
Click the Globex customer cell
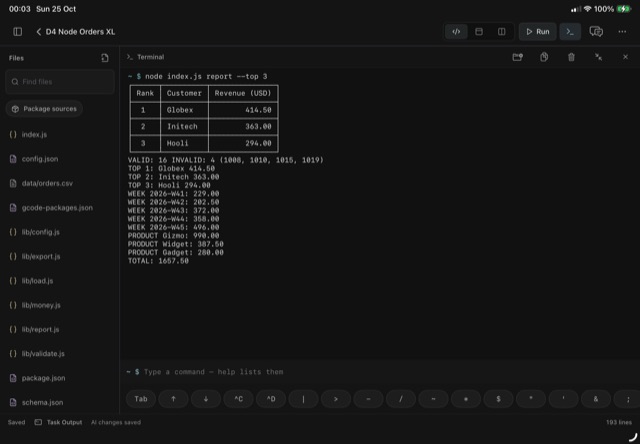pos(184,110)
